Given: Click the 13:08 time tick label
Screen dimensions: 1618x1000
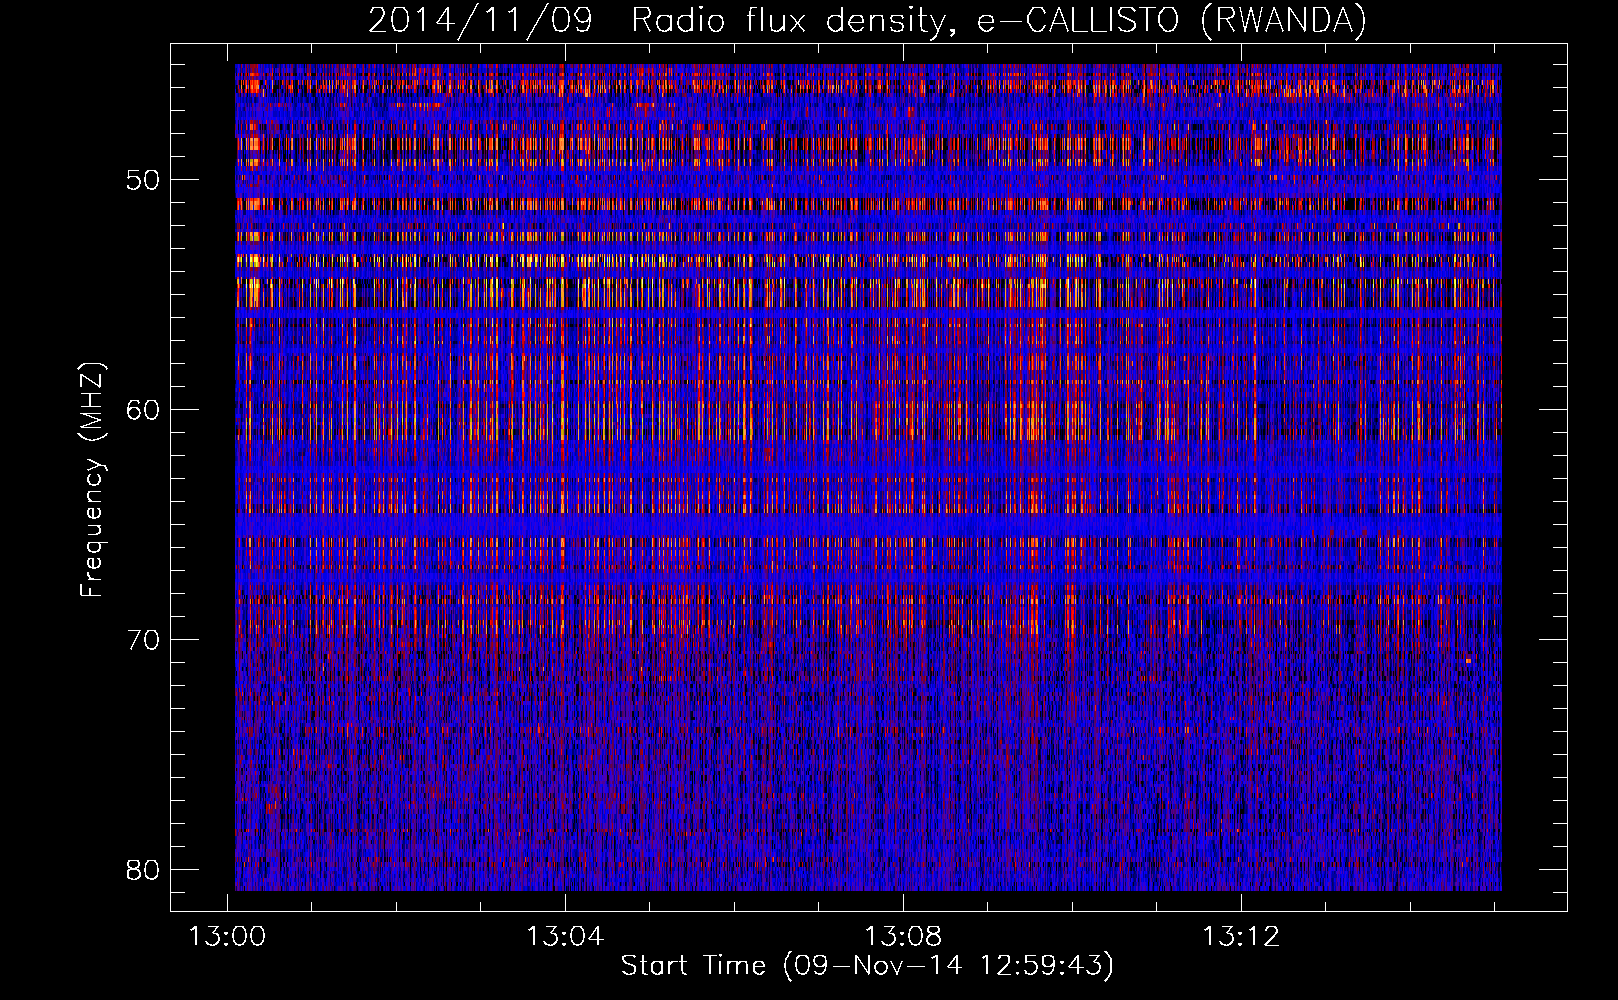Looking at the screenshot, I should point(904,937).
